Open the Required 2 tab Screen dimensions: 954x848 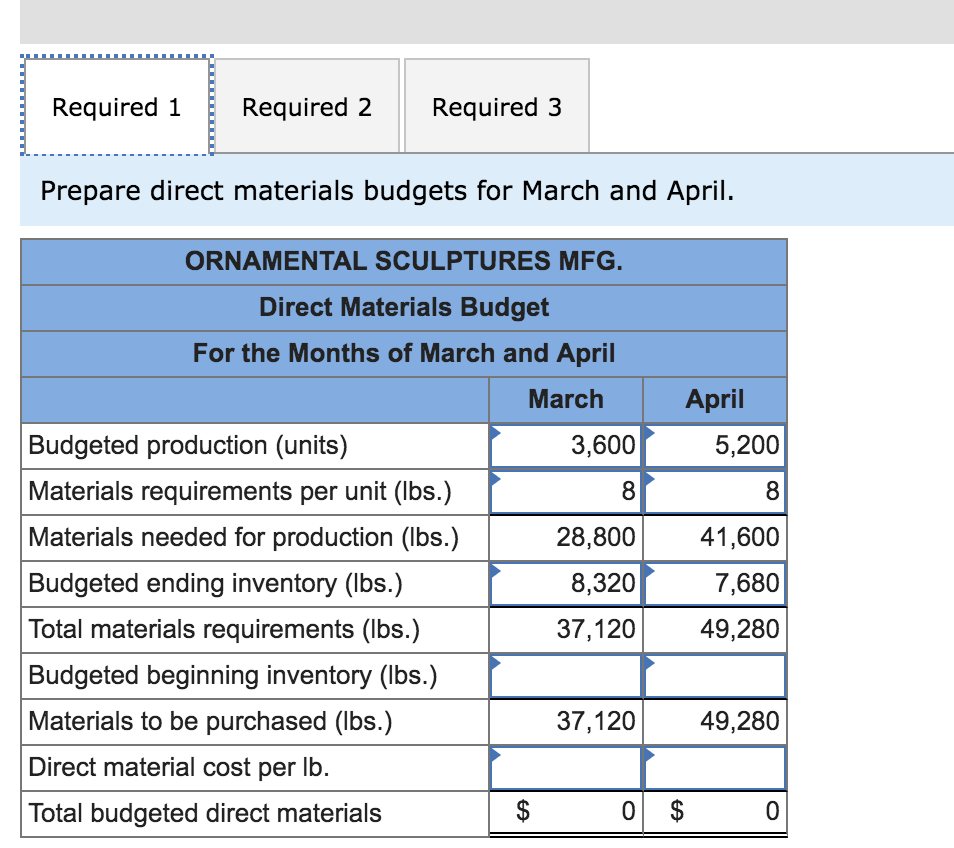307,107
